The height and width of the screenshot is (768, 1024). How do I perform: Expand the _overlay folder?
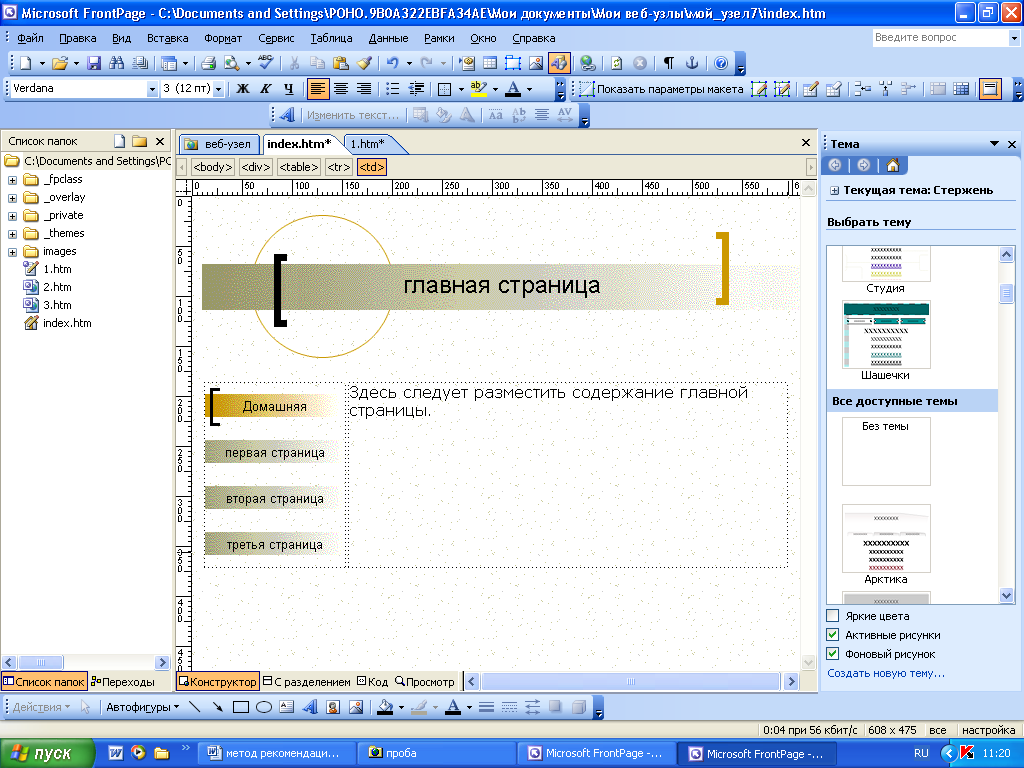pyautogui.click(x=12, y=198)
